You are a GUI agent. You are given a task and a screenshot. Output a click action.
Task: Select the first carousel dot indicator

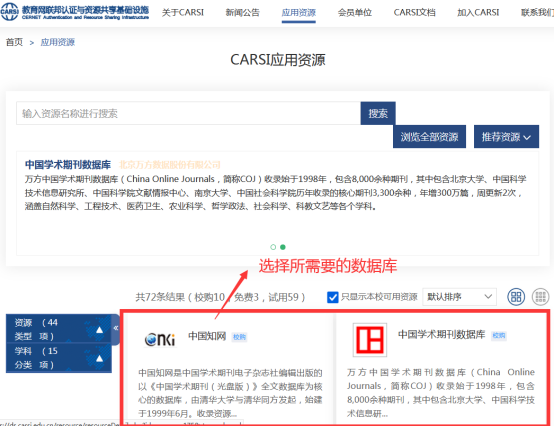[x=273, y=247]
